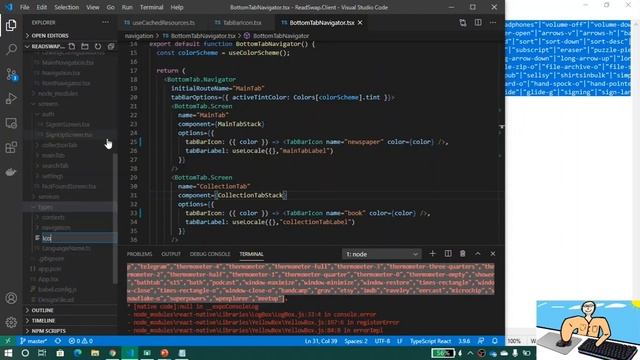Split the editor to the right
This screenshot has width=640, height=360.
478,22
